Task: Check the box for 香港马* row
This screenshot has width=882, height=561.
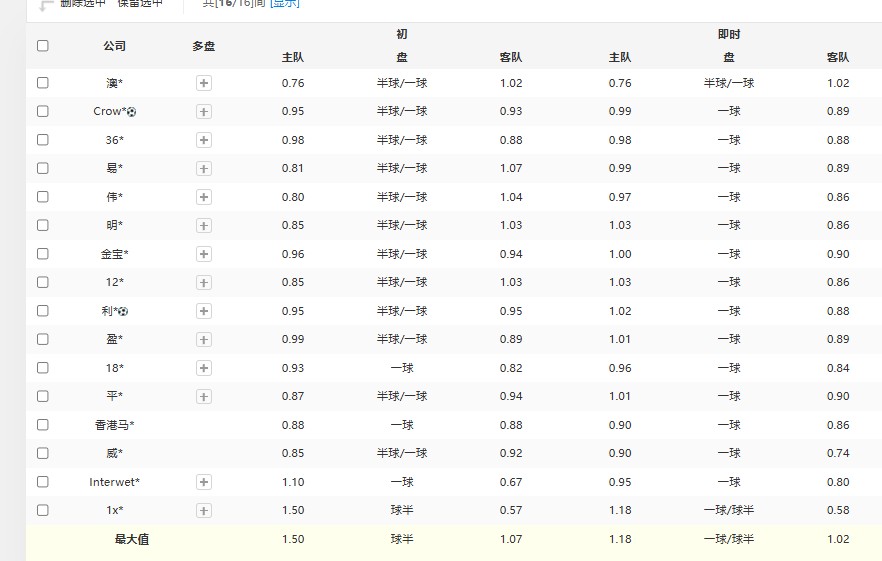Action: pyautogui.click(x=42, y=425)
